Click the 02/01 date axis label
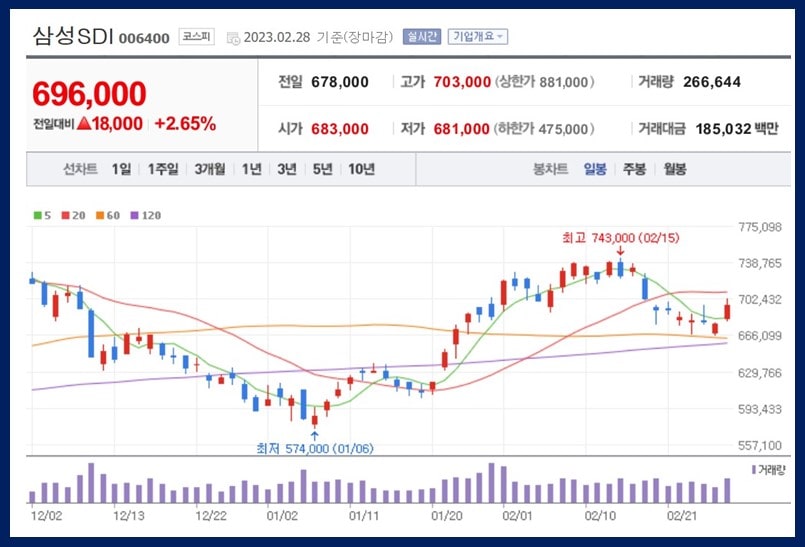 (518, 516)
